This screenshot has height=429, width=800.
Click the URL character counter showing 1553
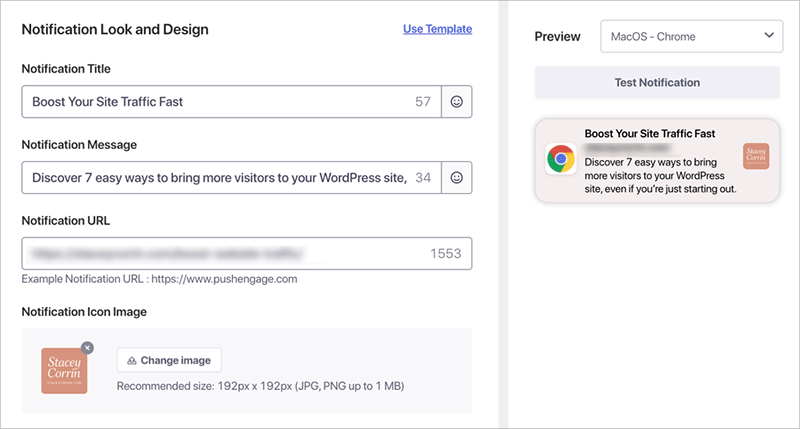(445, 253)
